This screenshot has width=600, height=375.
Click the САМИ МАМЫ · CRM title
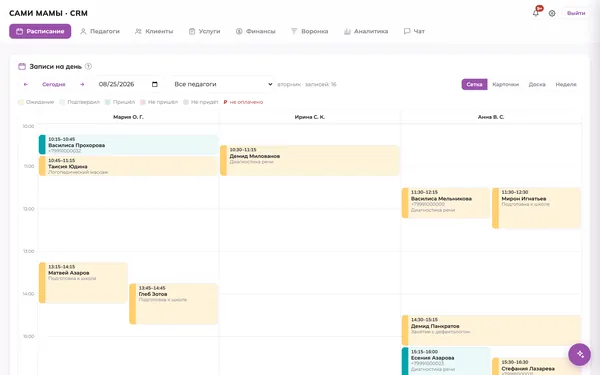tap(48, 13)
